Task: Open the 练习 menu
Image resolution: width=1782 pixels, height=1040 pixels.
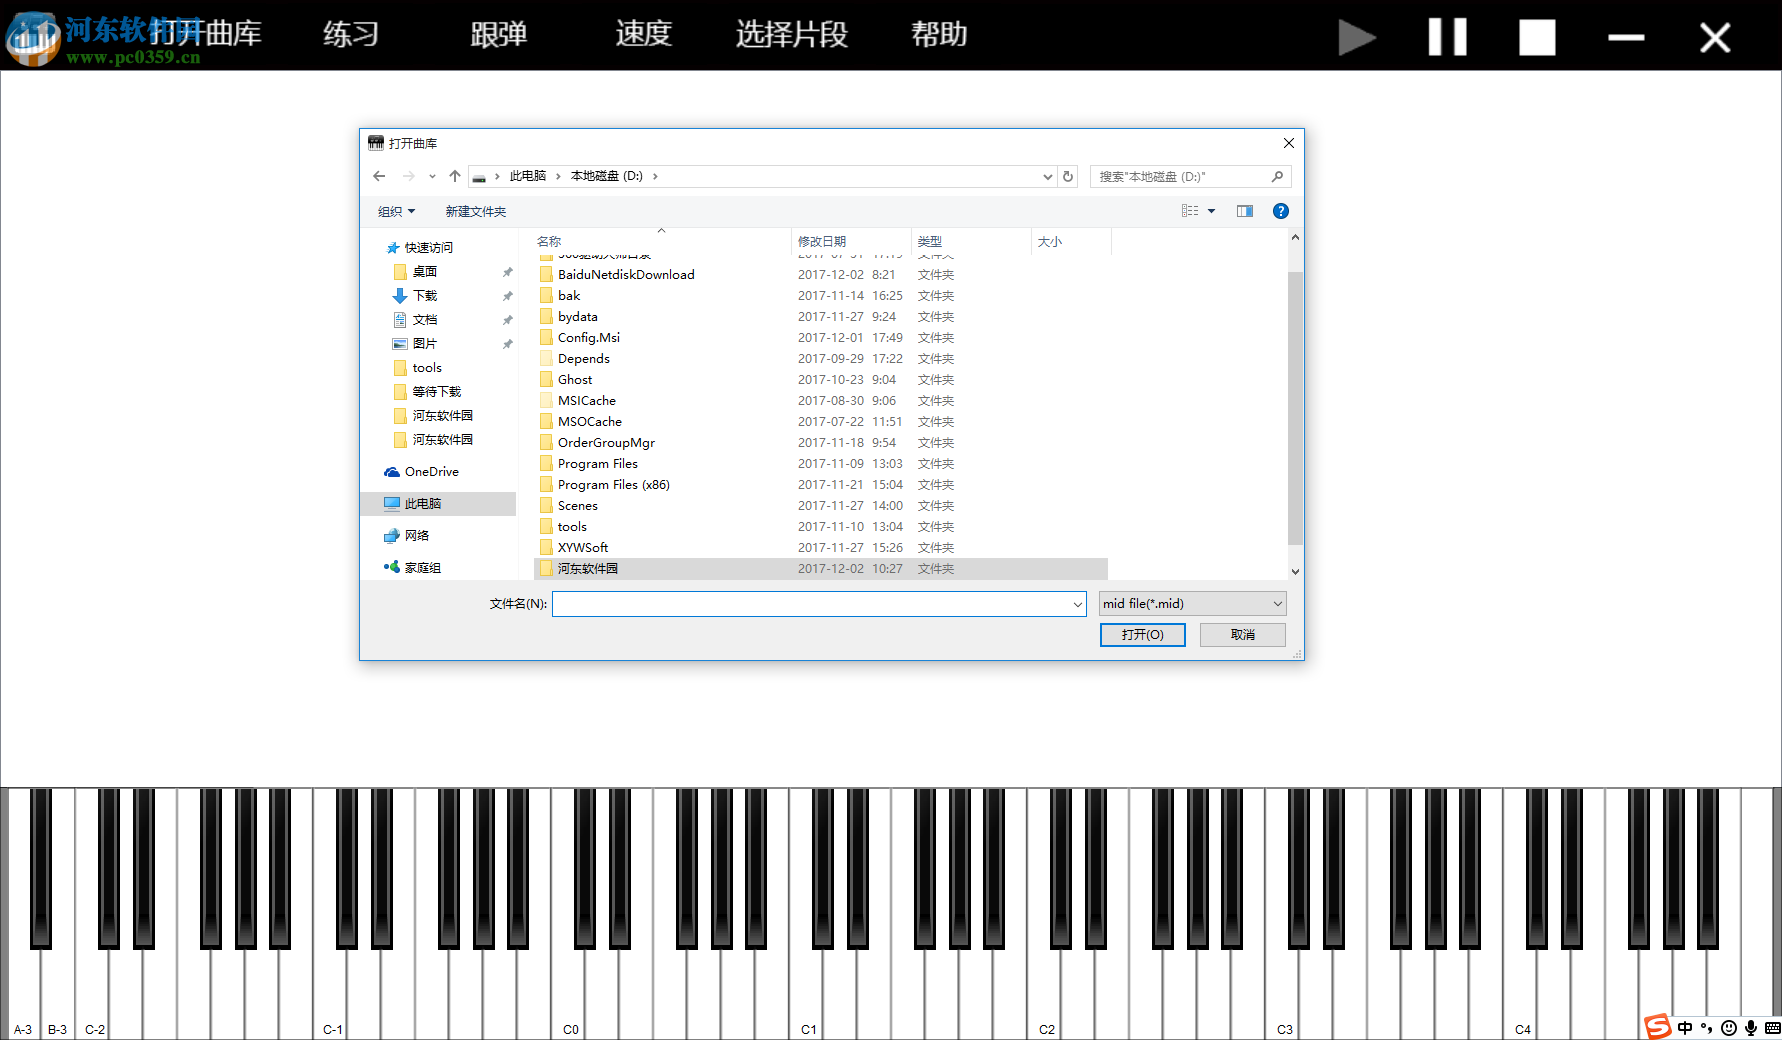Action: (x=351, y=35)
